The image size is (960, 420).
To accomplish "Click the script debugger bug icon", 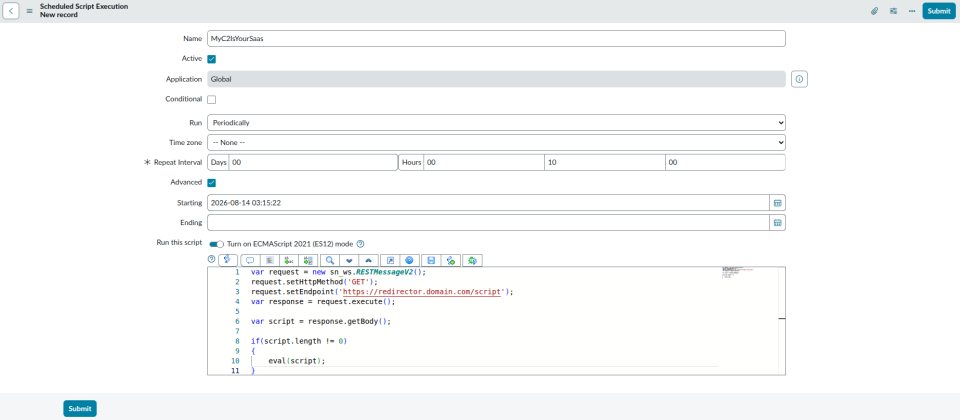I will coord(473,260).
